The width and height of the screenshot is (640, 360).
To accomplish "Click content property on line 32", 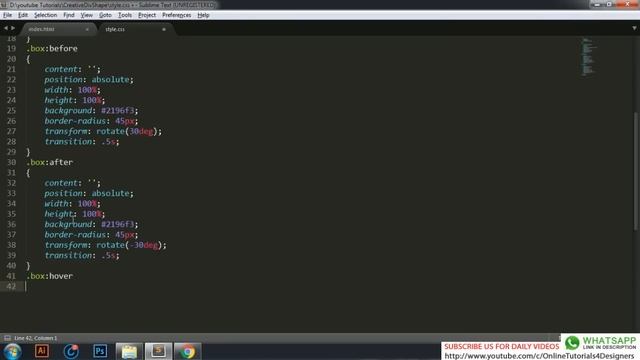I will [x=61, y=183].
